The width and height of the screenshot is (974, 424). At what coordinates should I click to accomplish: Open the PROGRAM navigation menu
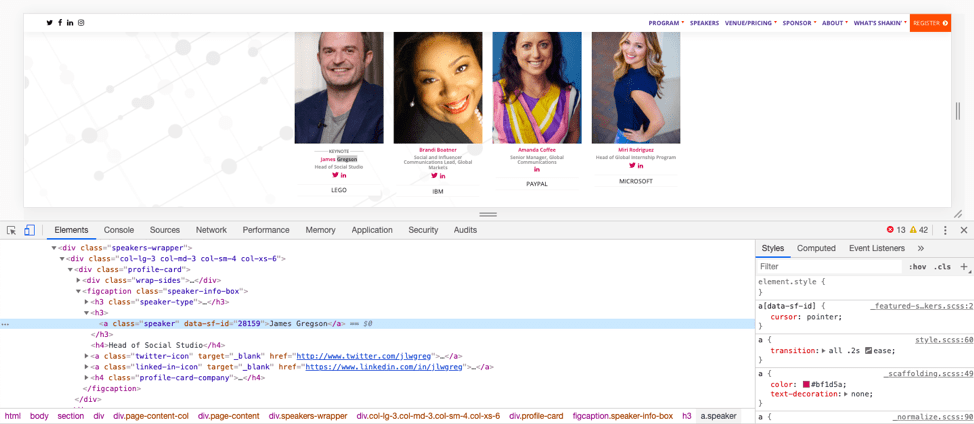[x=666, y=23]
